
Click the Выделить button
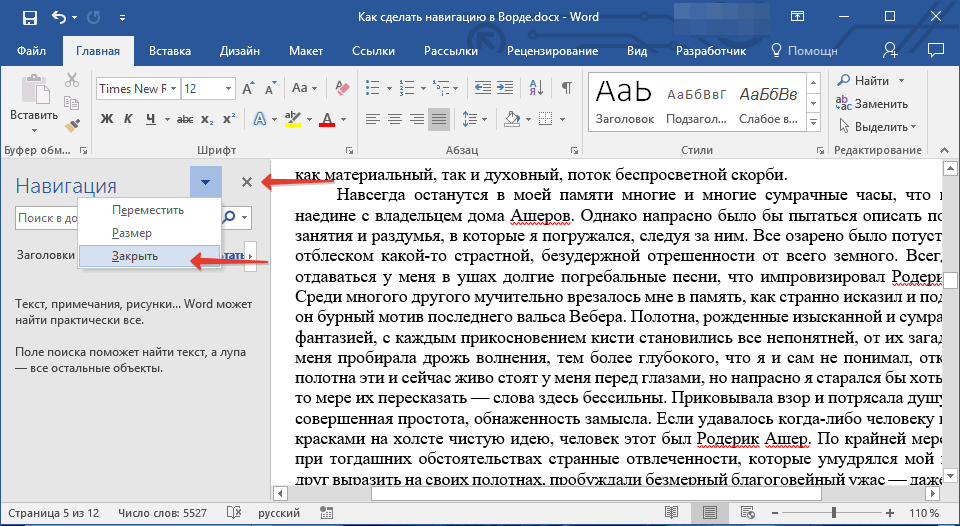(877, 127)
